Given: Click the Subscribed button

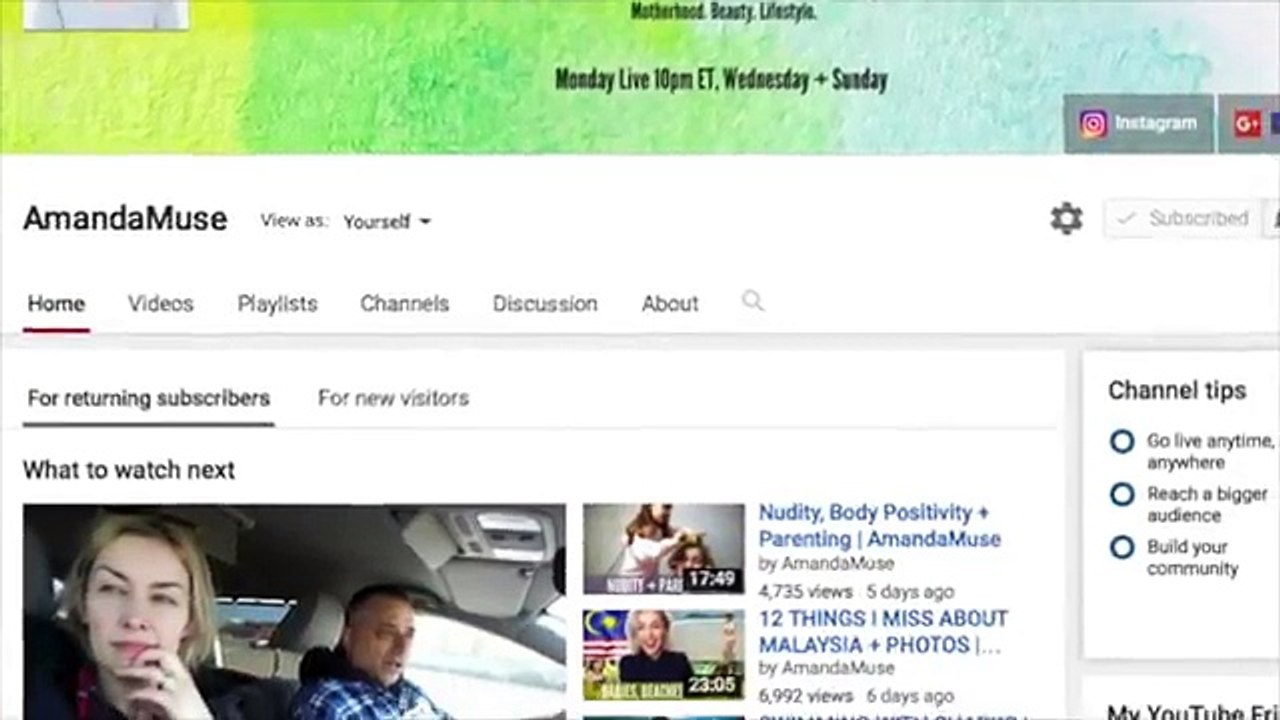Looking at the screenshot, I should click(1185, 218).
